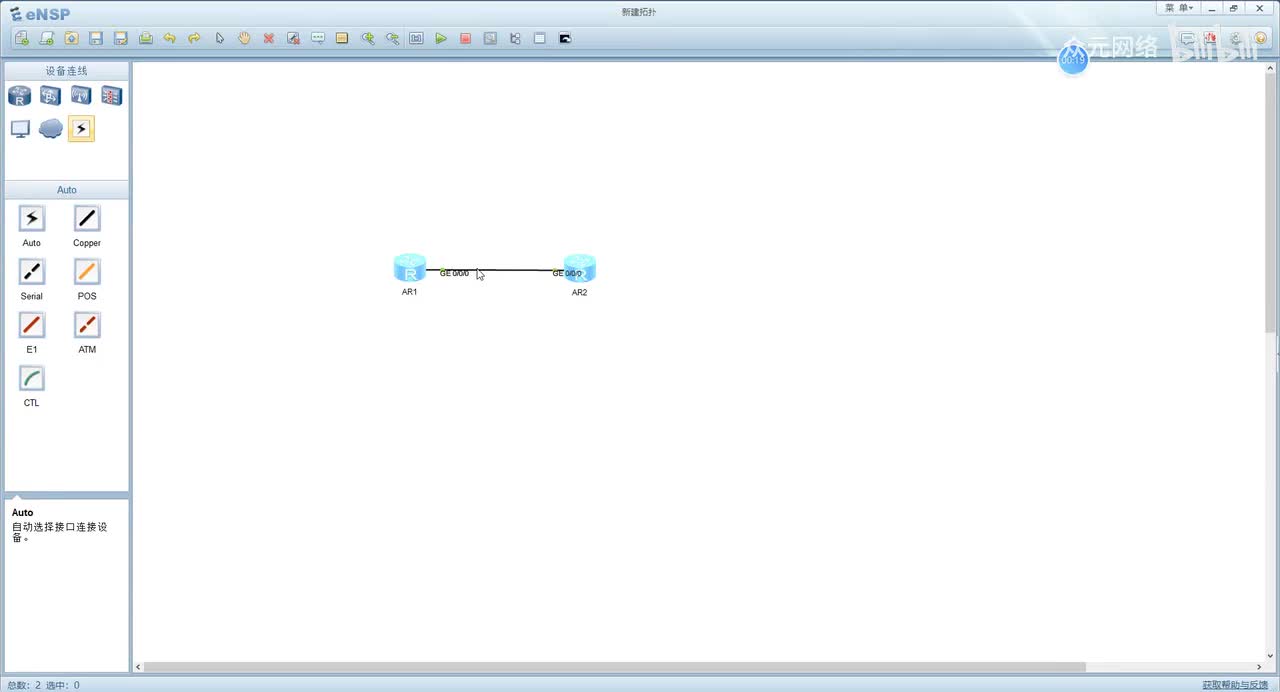Screen dimensions: 1280x692
Task: Select the PC terminal device category
Action: click(x=20, y=129)
